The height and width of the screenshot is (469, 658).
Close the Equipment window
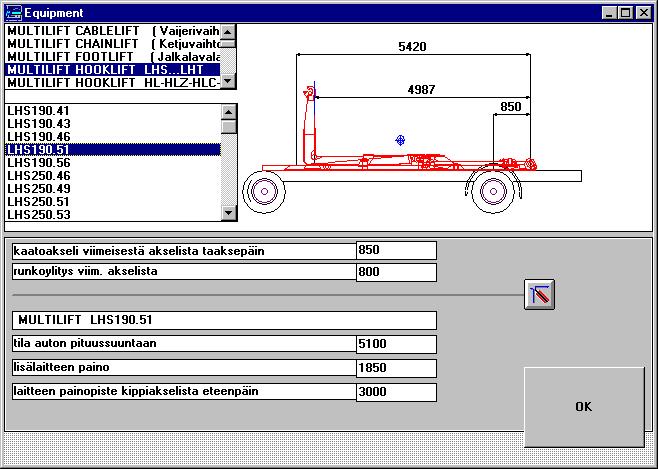coord(643,13)
